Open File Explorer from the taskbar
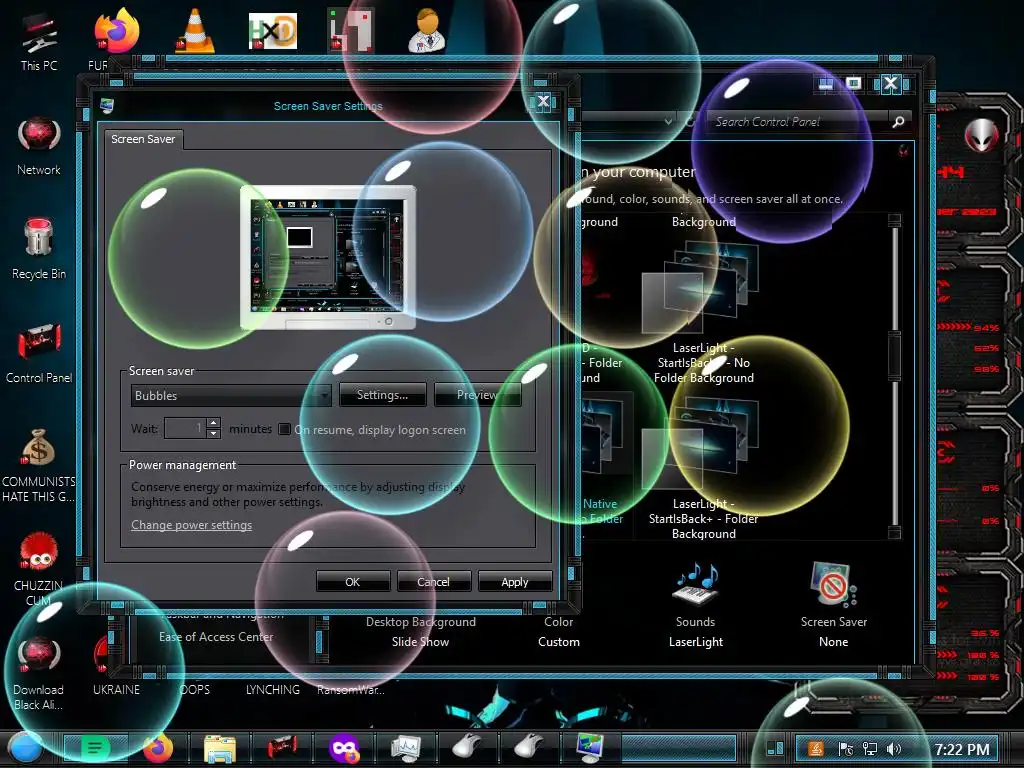 [219, 748]
